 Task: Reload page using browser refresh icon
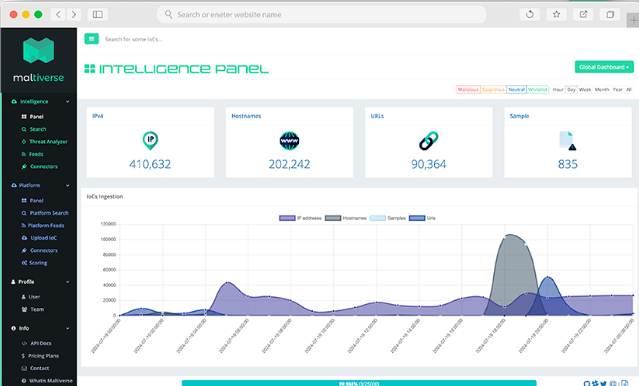[529, 14]
